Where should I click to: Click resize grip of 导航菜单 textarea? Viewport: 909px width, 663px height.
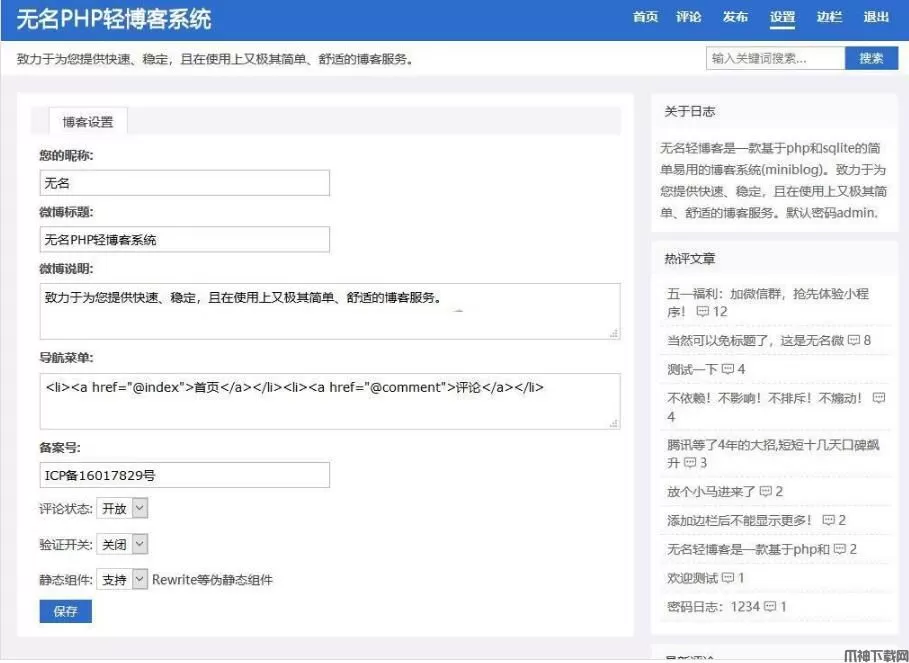[613, 423]
